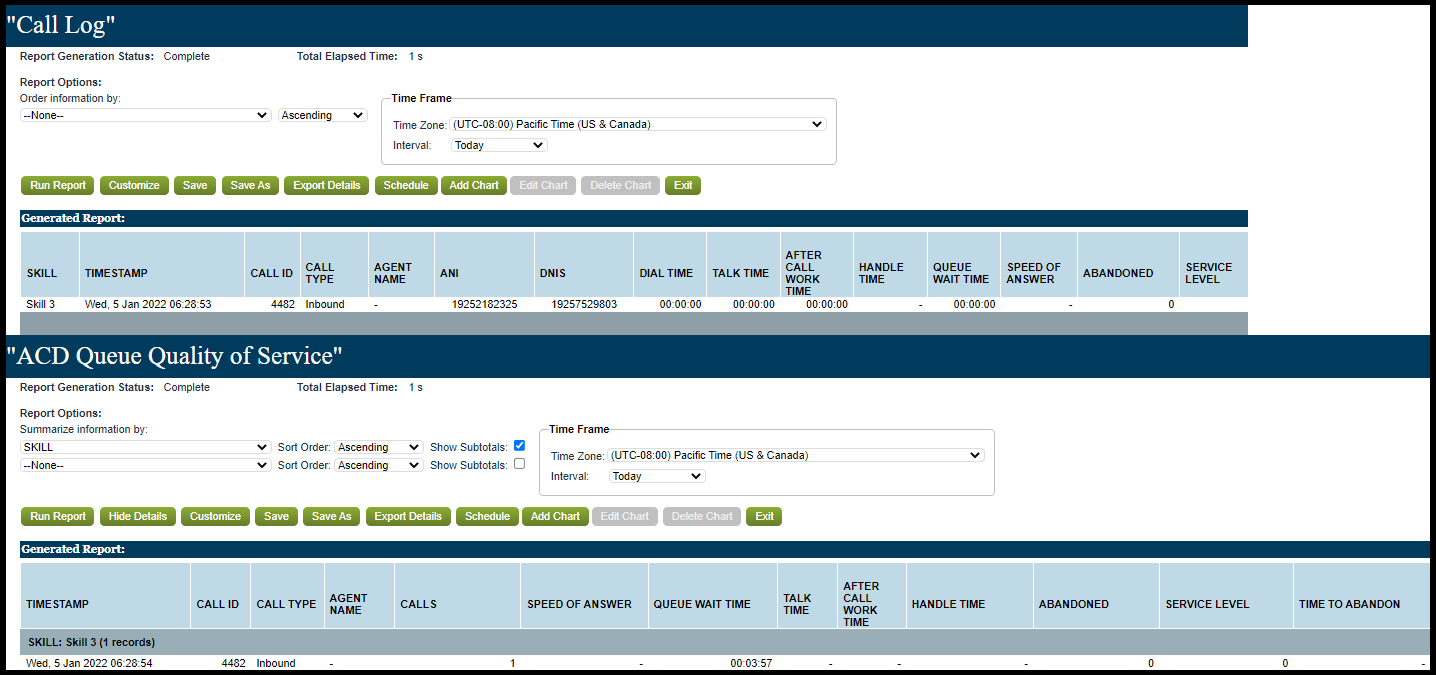Save the Call Log report
The height and width of the screenshot is (675, 1436).
tap(195, 185)
